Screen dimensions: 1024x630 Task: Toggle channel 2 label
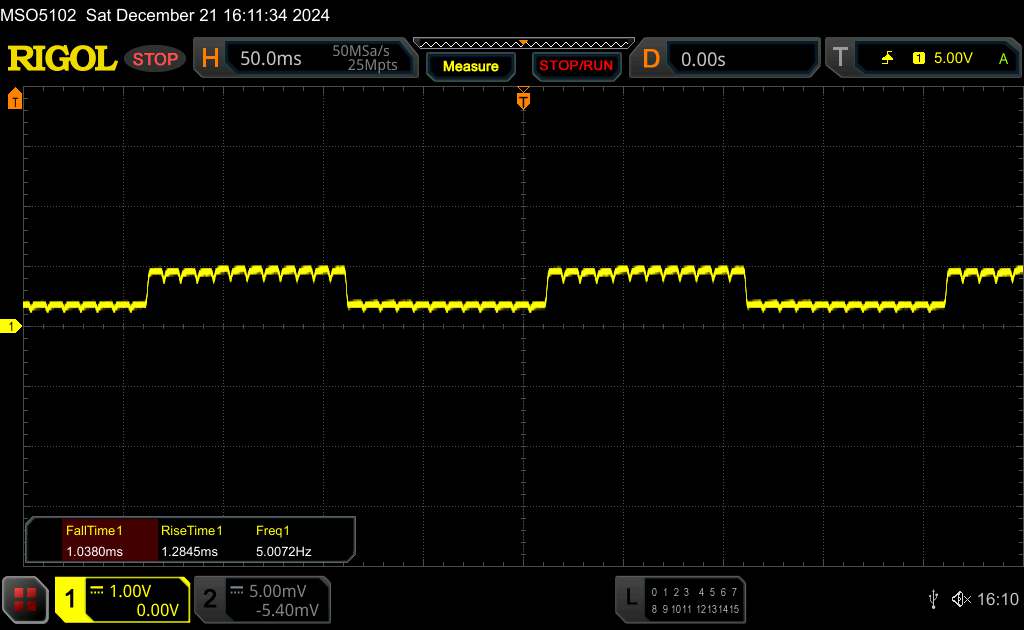(x=210, y=599)
